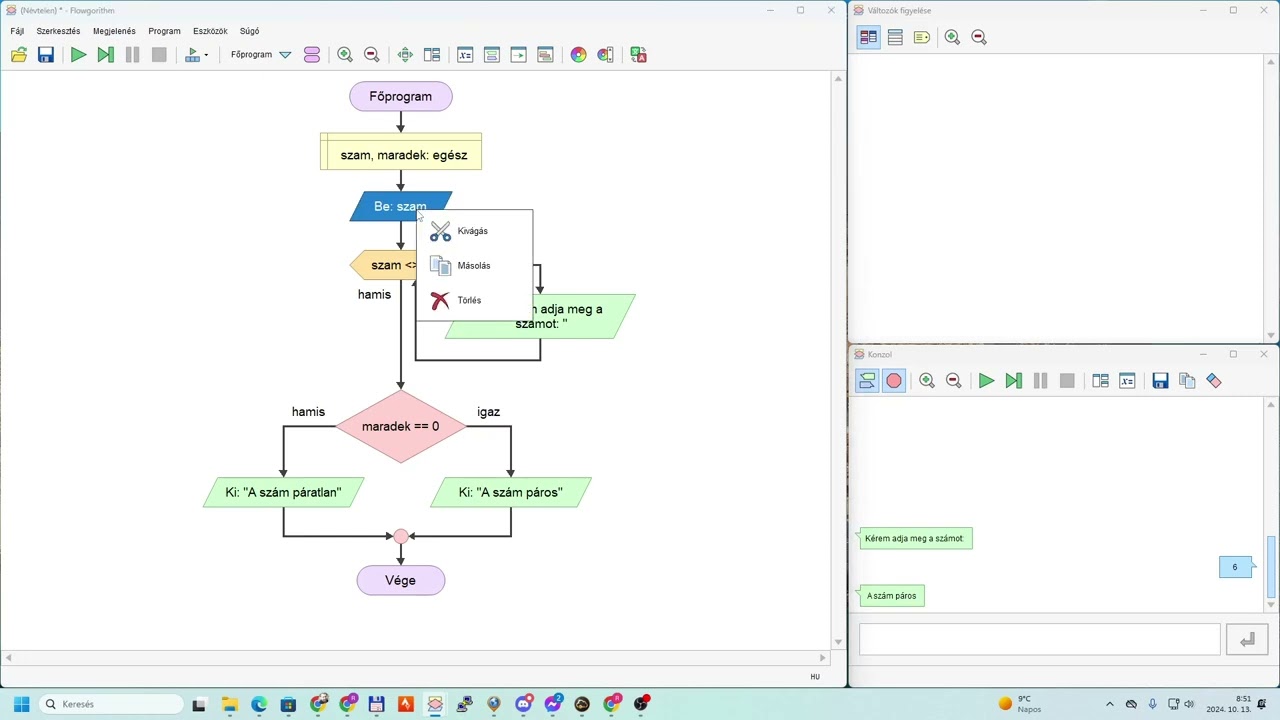The width and height of the screenshot is (1280, 720).
Task: Zoom in within the variable watch window
Action: [x=952, y=37]
